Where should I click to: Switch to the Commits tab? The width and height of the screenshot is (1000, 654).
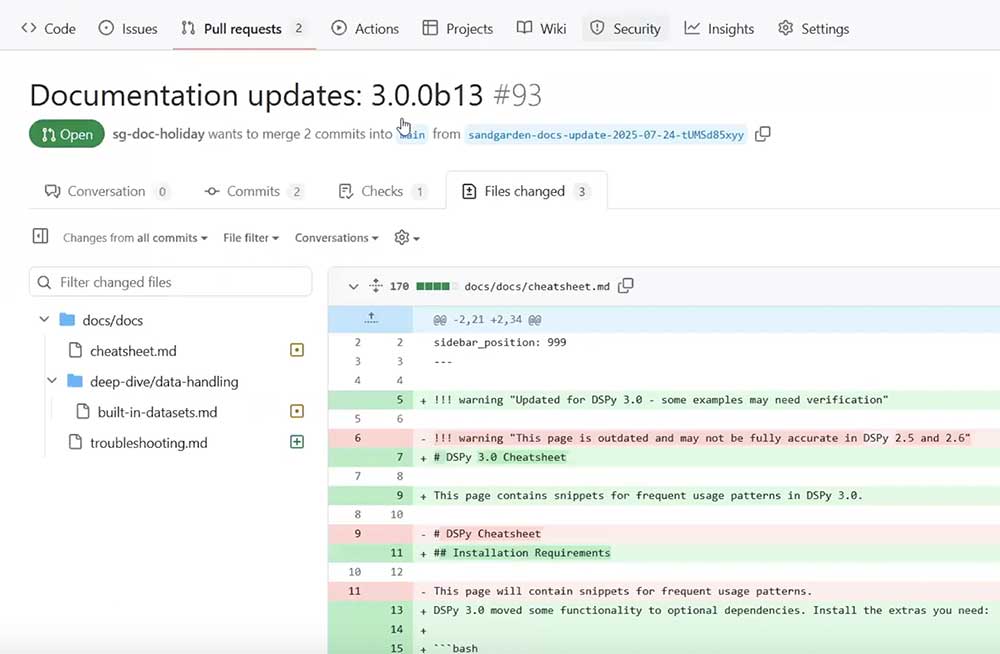[253, 191]
